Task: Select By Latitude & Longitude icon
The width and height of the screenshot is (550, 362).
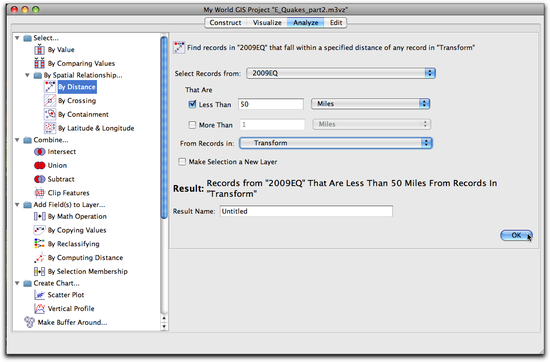Action: [50, 128]
